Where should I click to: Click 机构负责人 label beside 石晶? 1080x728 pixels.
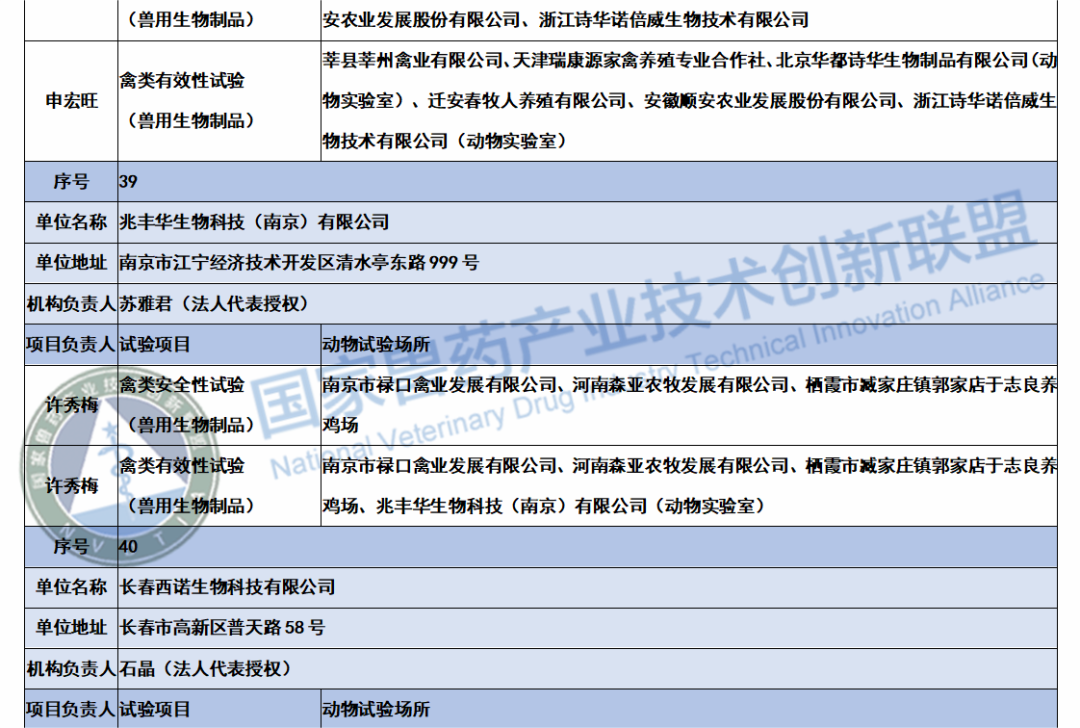[72, 669]
